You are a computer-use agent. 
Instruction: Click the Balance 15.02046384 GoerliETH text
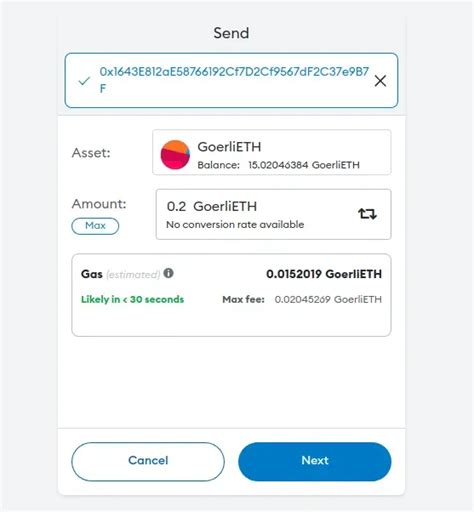[x=278, y=165]
